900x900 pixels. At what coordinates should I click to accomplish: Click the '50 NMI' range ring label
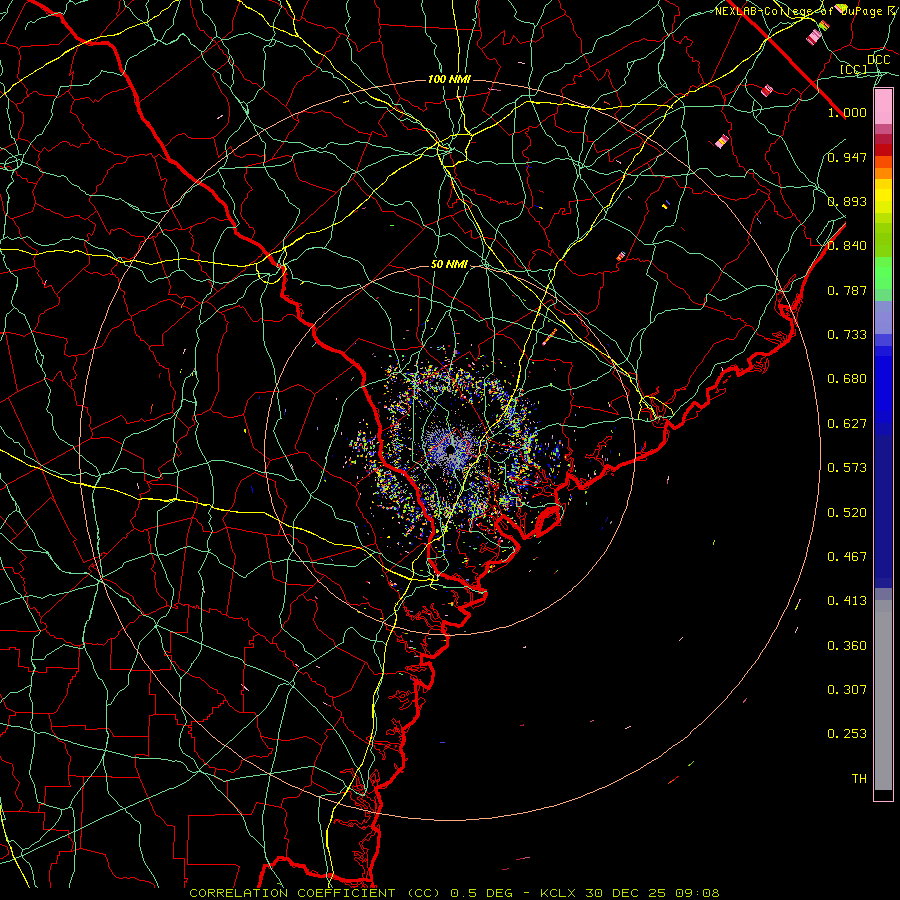tap(449, 265)
